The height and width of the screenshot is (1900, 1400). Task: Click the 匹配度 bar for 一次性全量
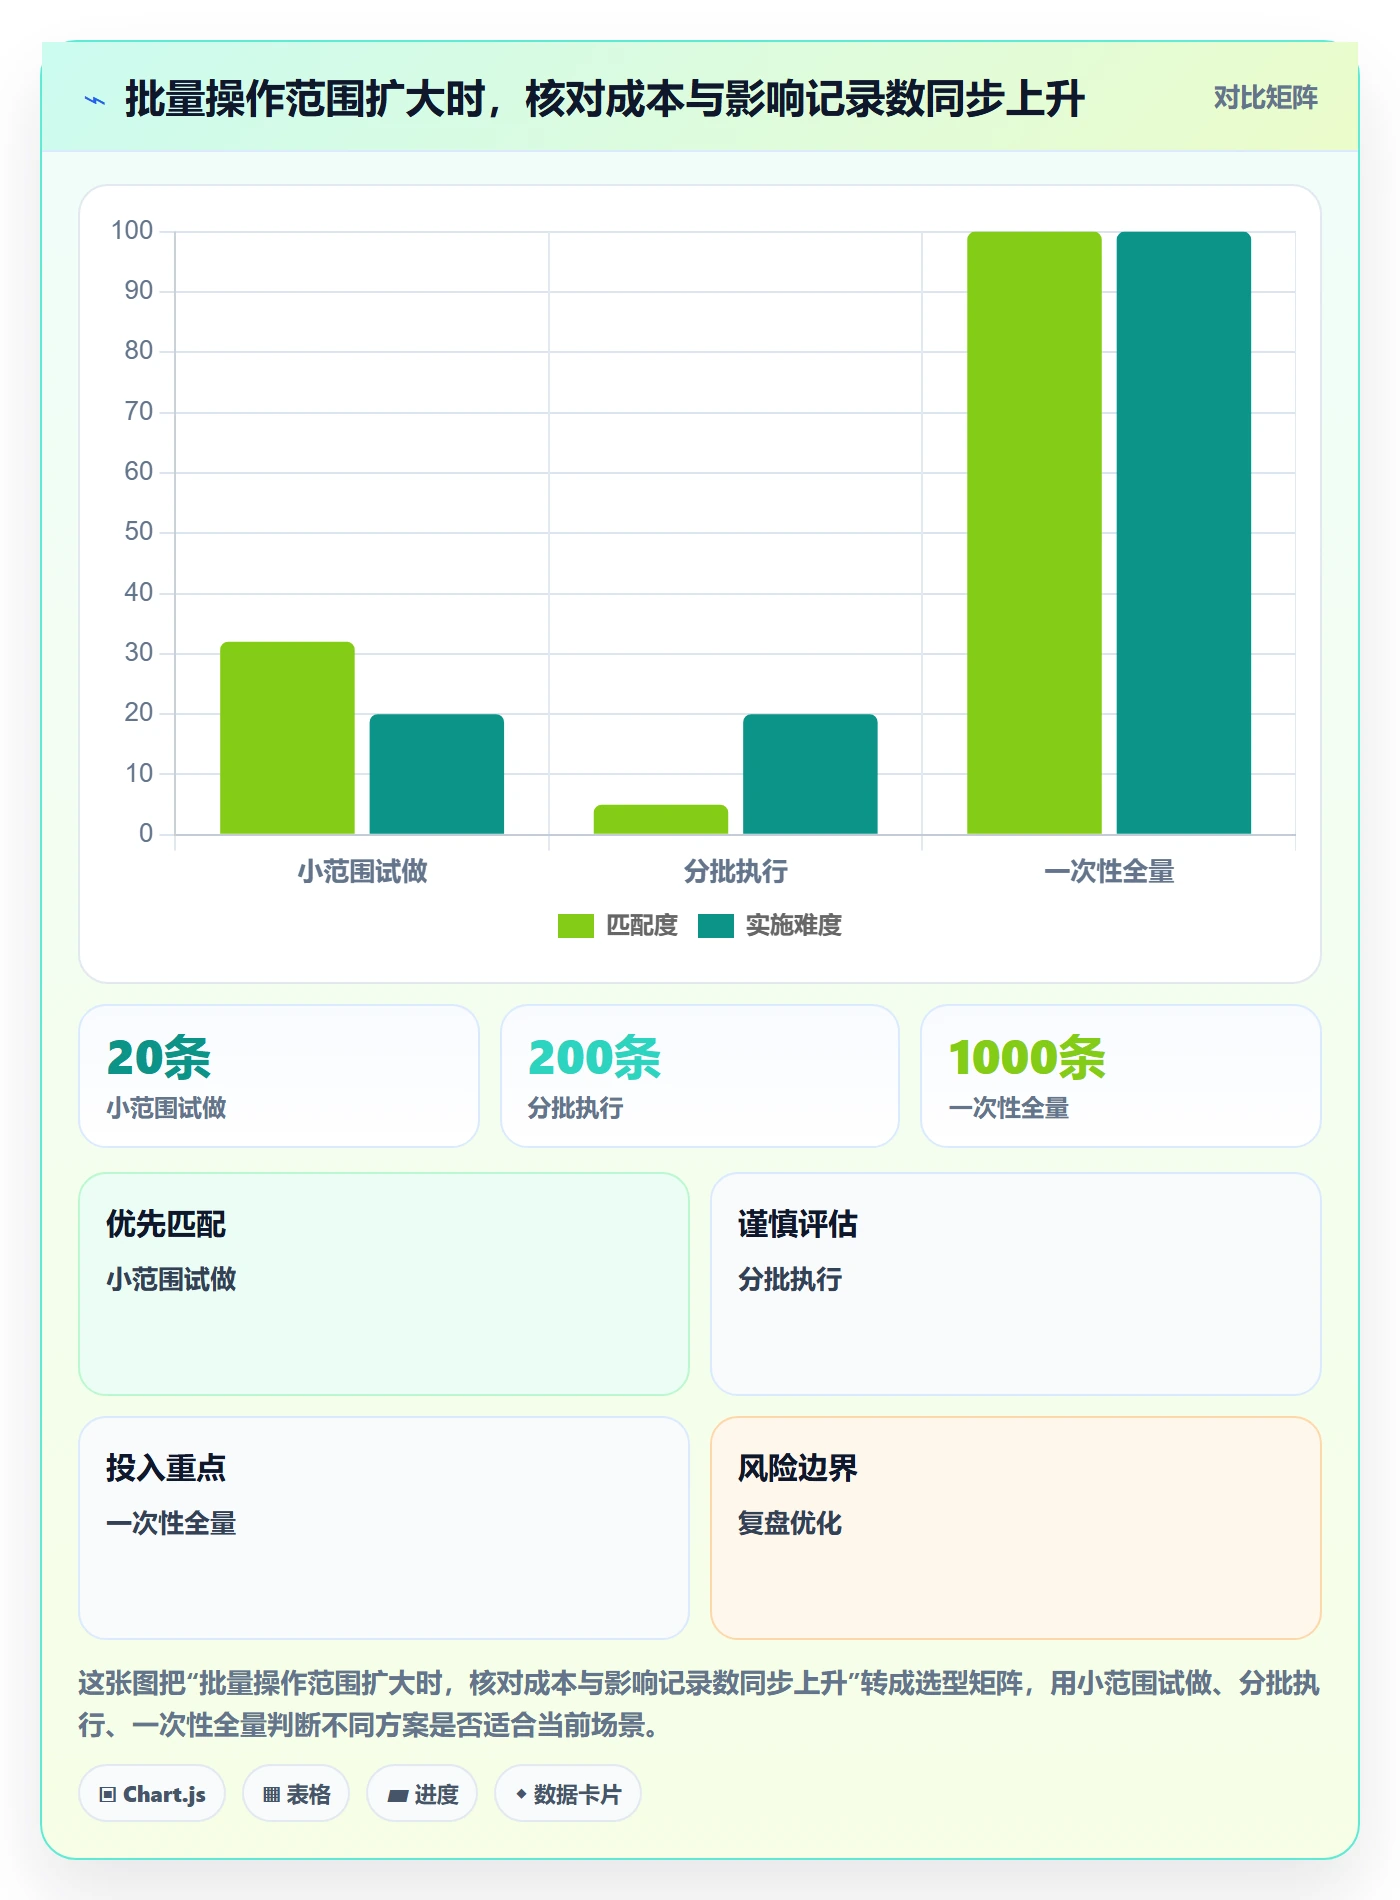(x=1034, y=533)
